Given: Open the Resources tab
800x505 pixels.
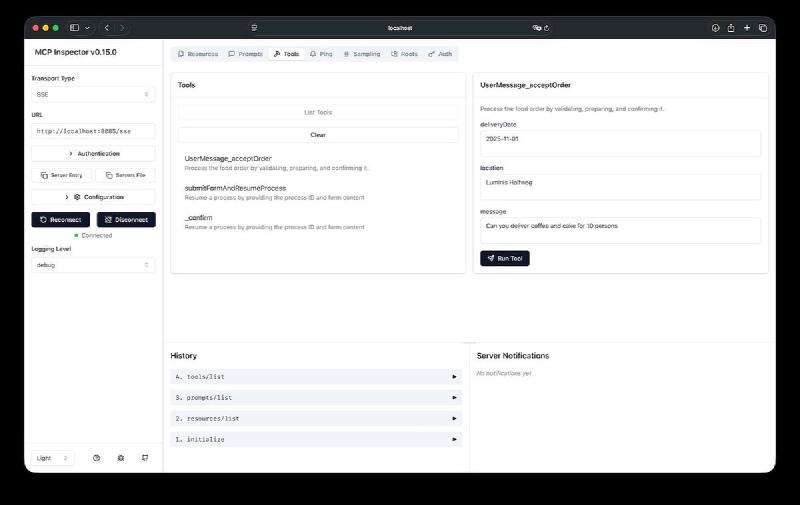Looking at the screenshot, I should pyautogui.click(x=197, y=54).
